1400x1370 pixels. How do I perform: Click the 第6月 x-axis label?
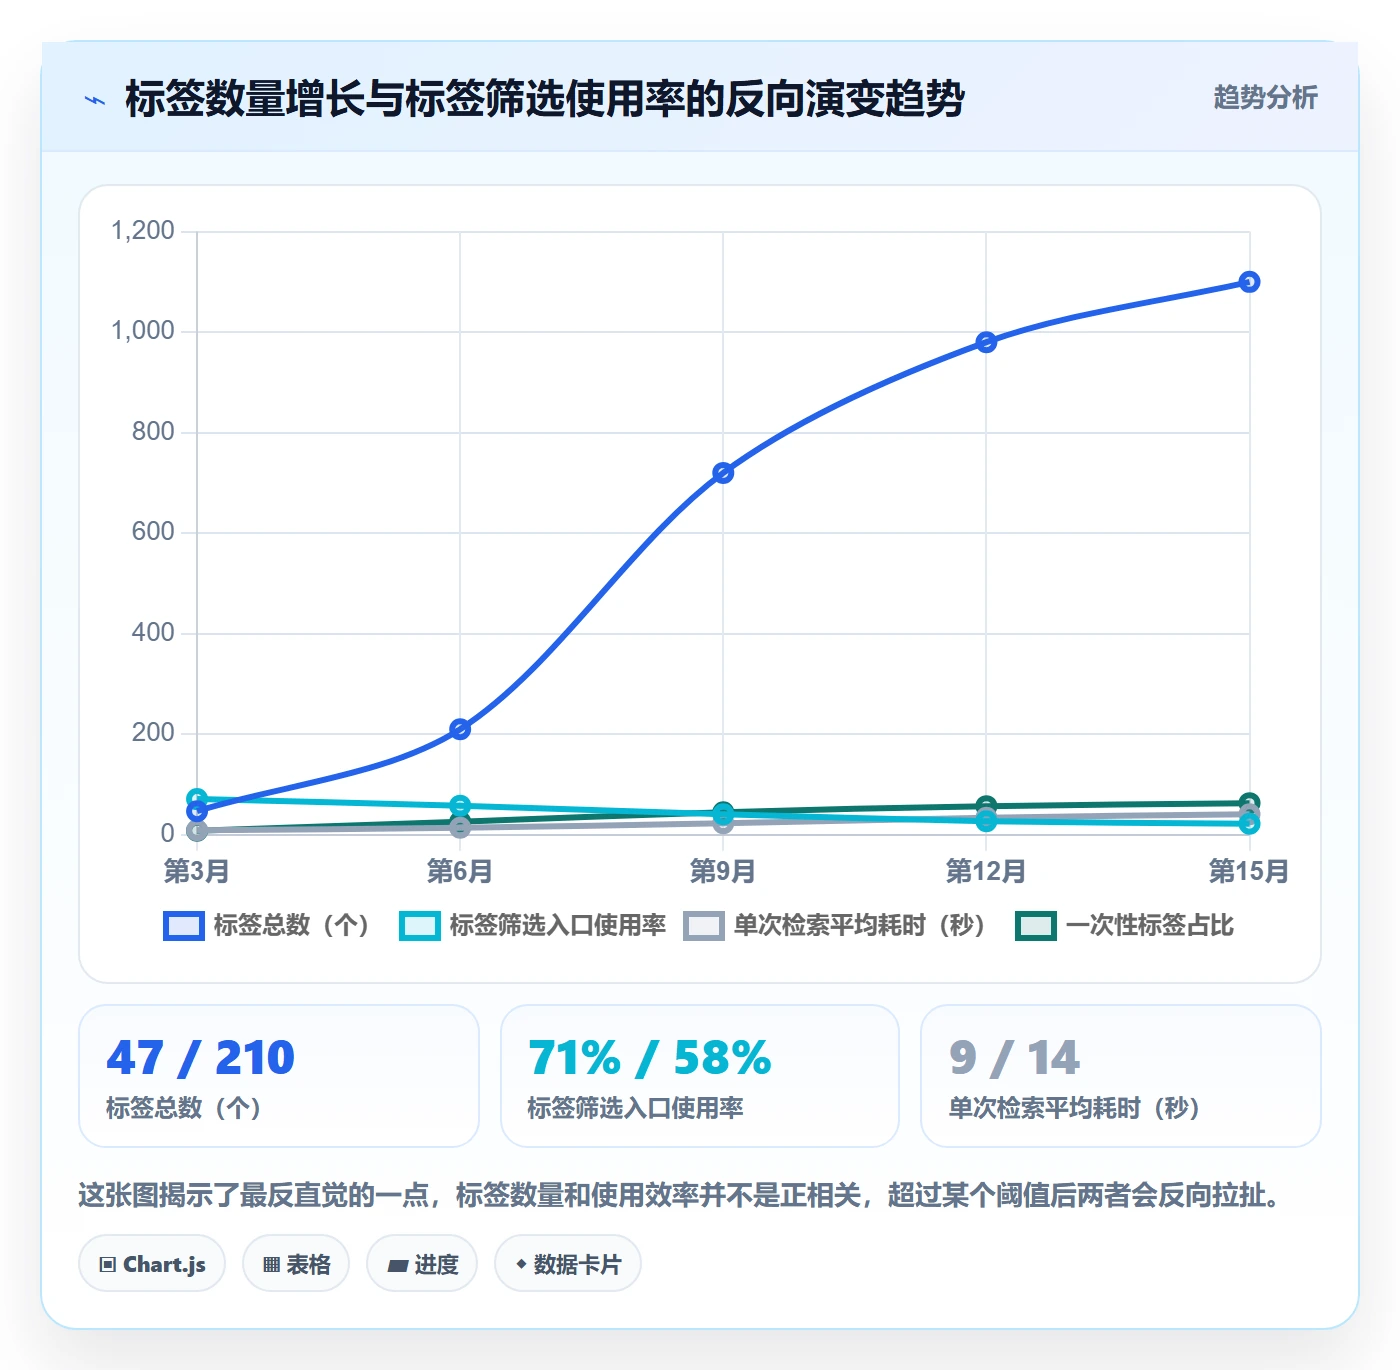(x=460, y=871)
